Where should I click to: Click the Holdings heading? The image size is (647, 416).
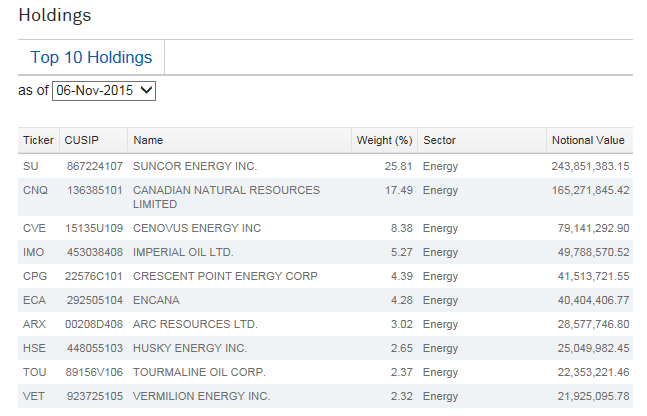[55, 16]
